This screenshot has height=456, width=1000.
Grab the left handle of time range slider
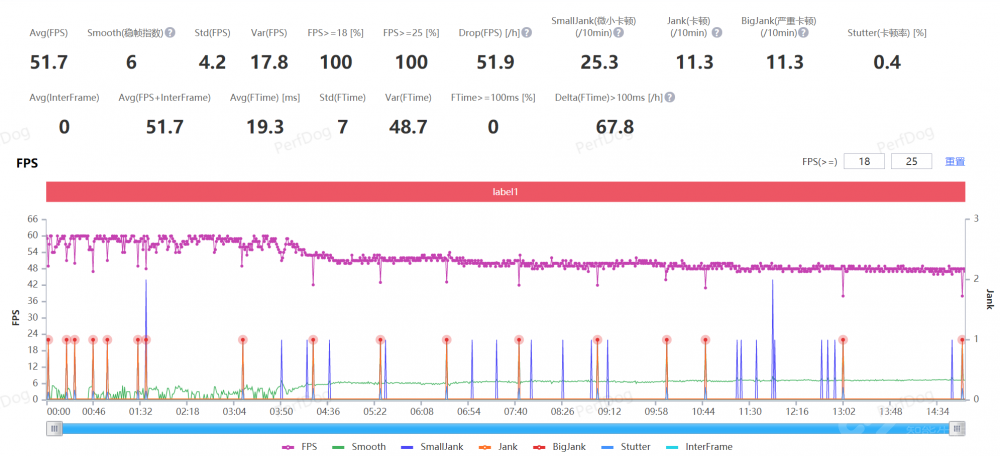coord(55,429)
